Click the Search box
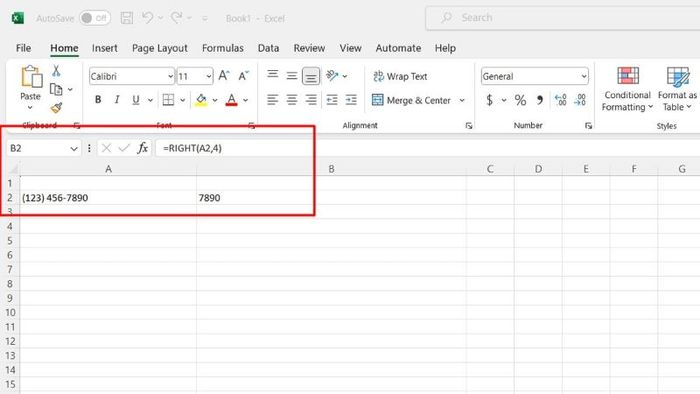The width and height of the screenshot is (700, 394). click(562, 18)
